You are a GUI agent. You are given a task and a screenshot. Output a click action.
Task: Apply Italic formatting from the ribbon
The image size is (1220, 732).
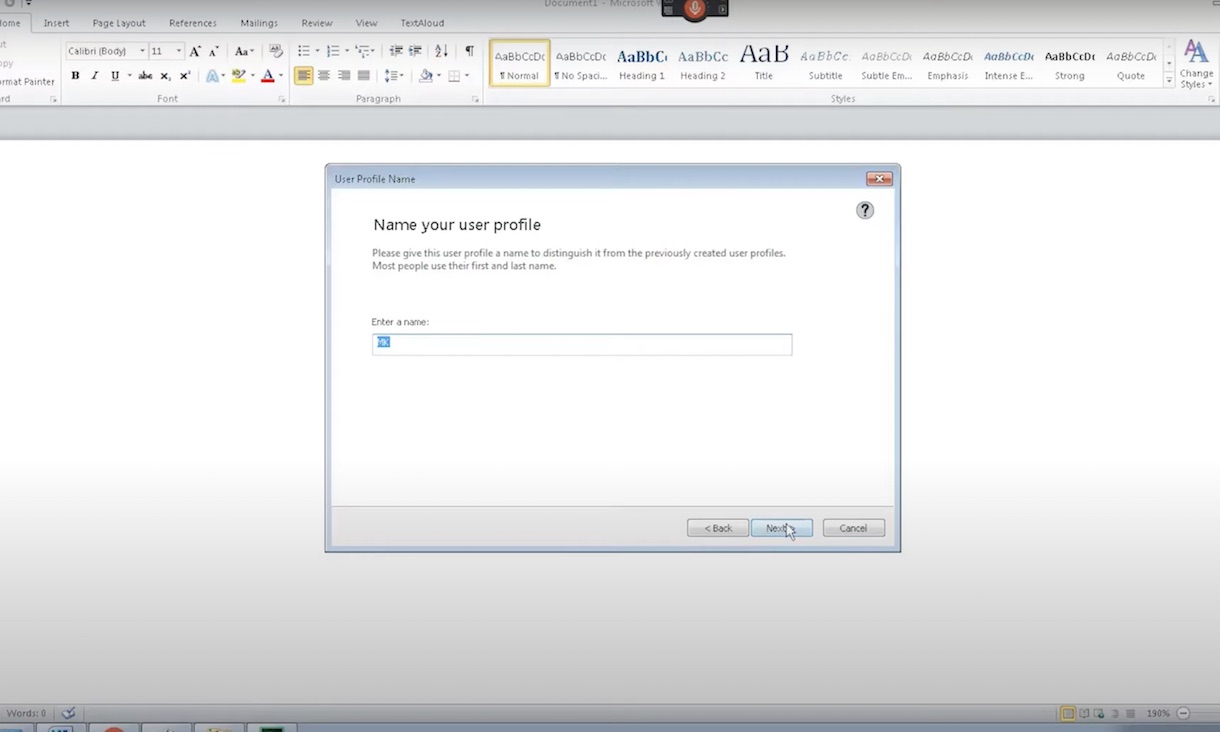pos(95,76)
